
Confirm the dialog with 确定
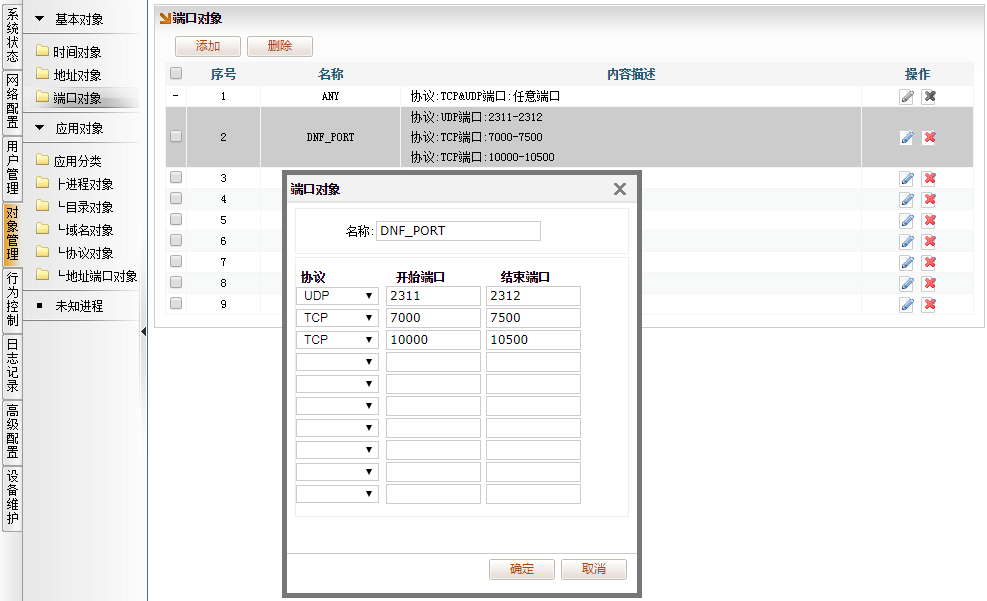pos(522,569)
